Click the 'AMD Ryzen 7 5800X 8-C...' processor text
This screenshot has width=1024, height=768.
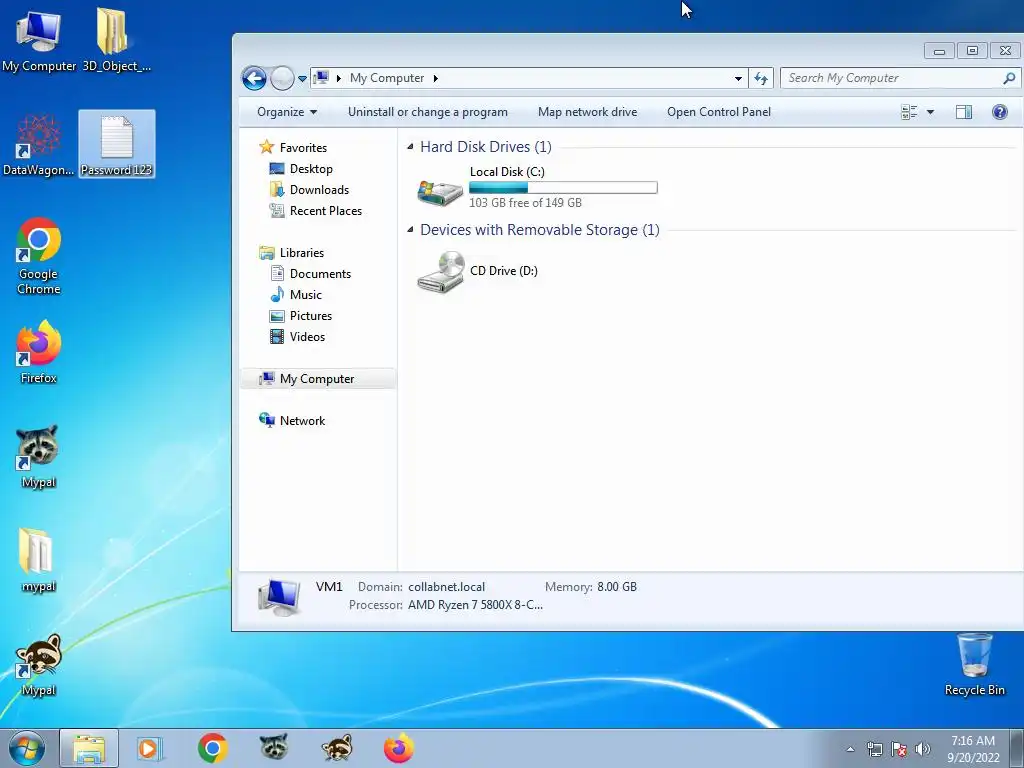pos(475,605)
